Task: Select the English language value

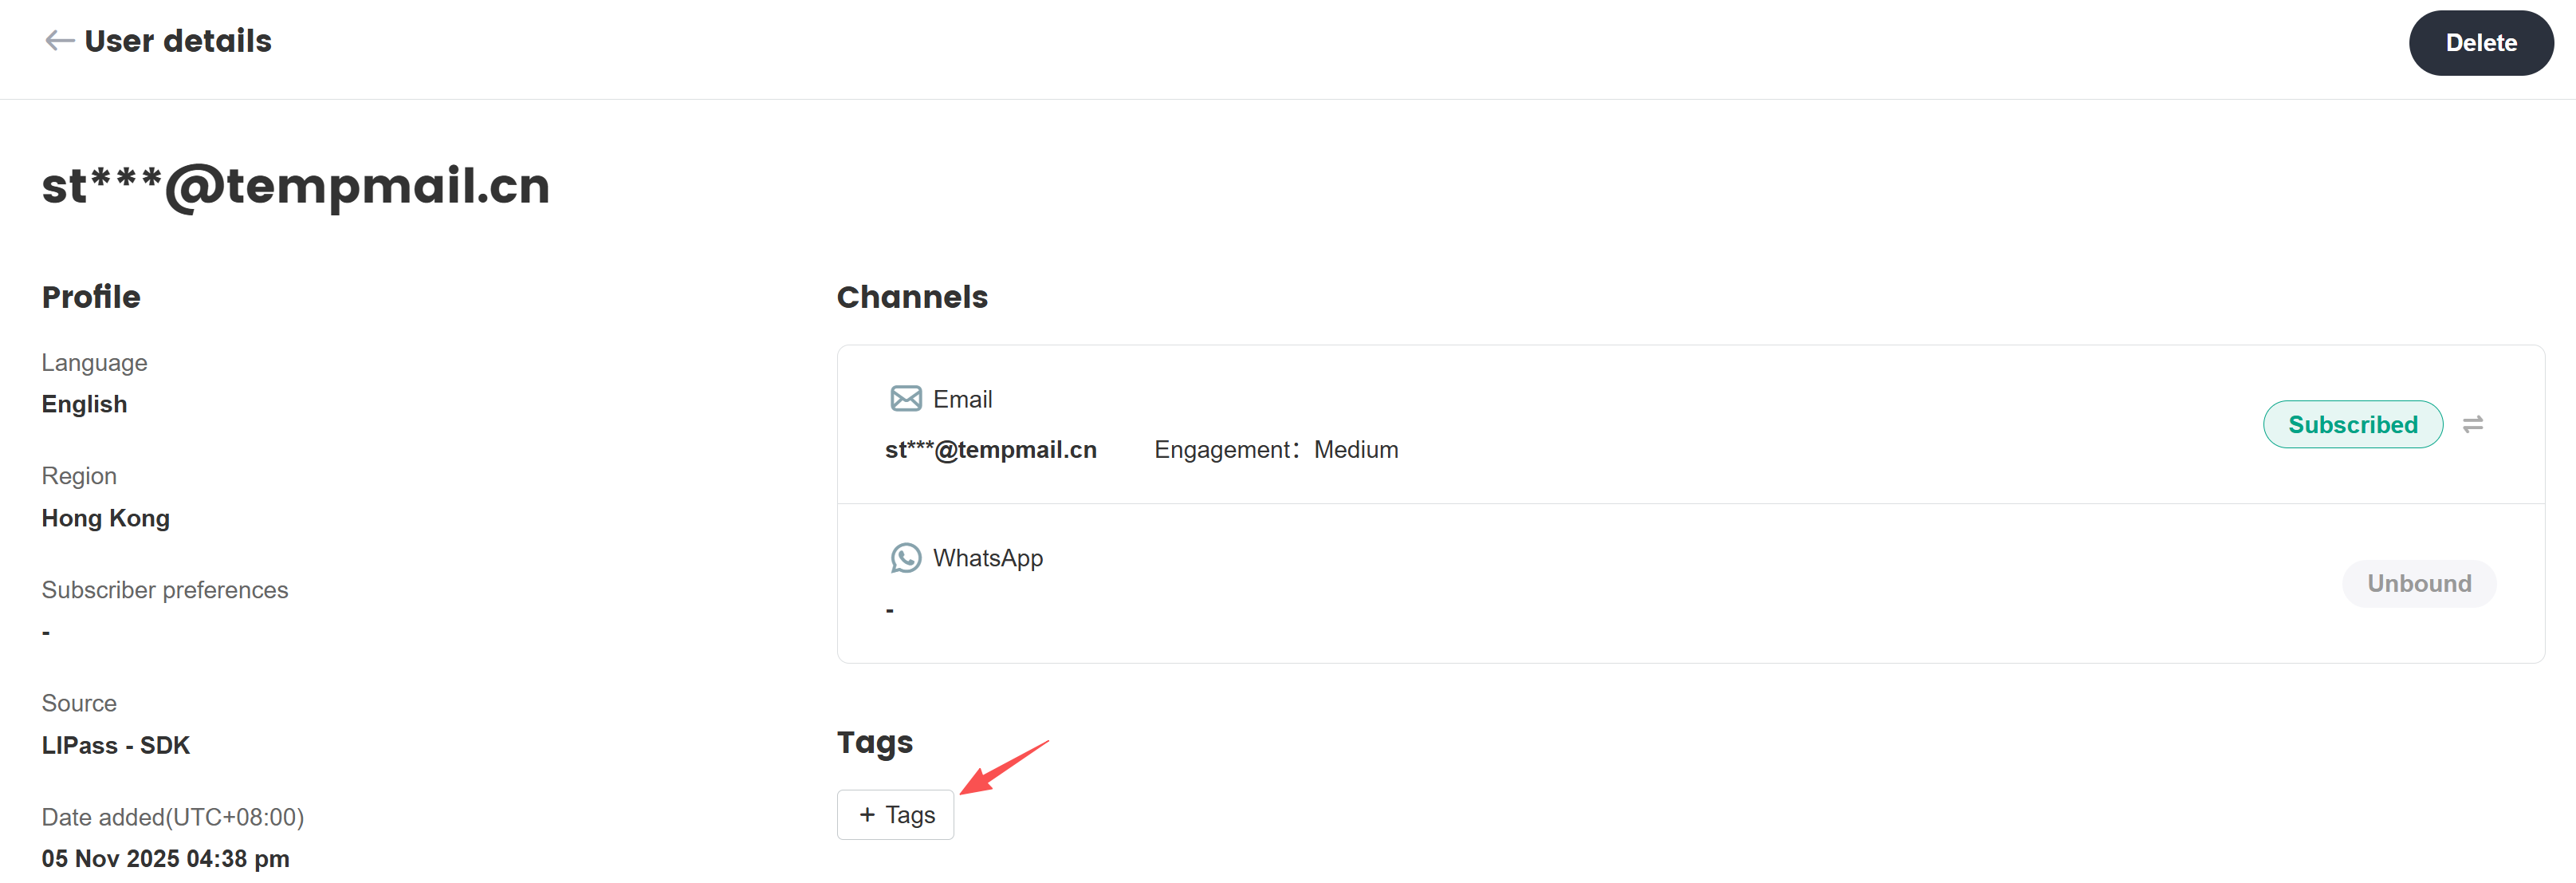Action: 84,404
